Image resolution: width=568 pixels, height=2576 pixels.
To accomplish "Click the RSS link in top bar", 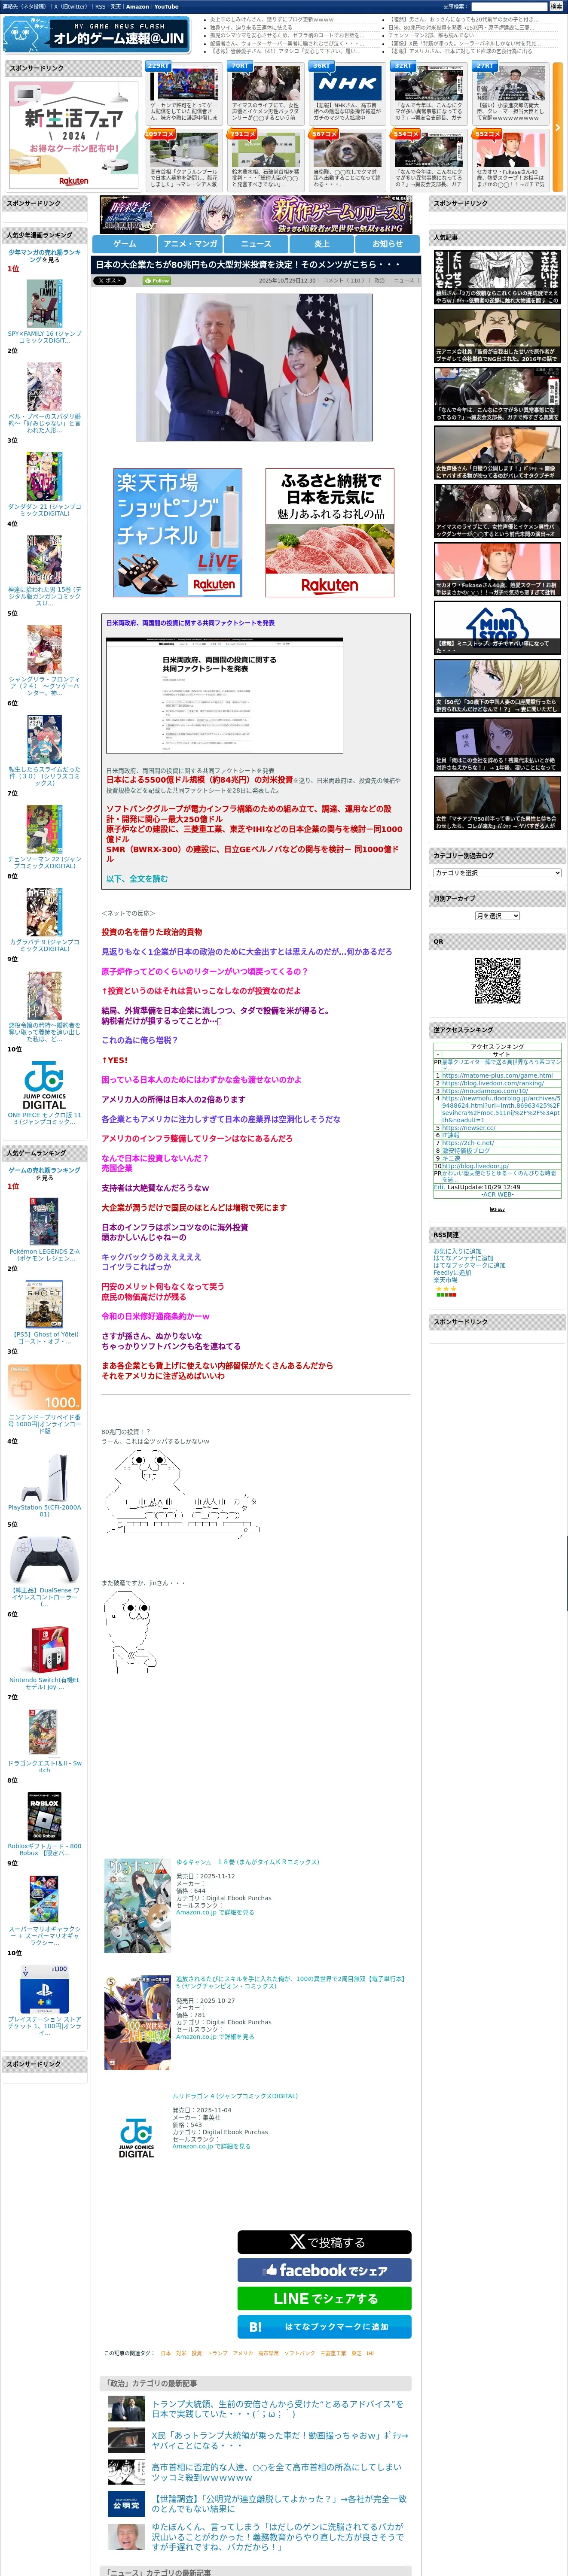I will (100, 6).
